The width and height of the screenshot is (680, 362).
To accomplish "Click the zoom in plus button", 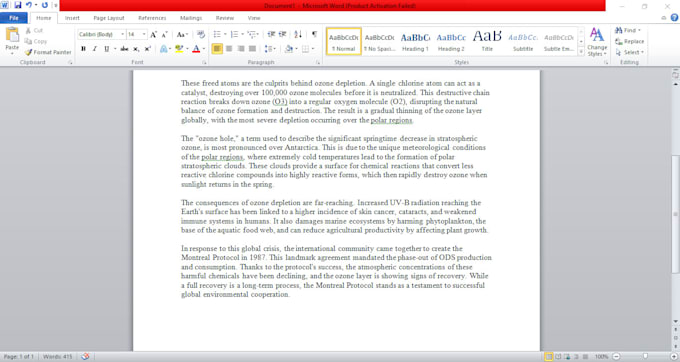I will (x=673, y=356).
